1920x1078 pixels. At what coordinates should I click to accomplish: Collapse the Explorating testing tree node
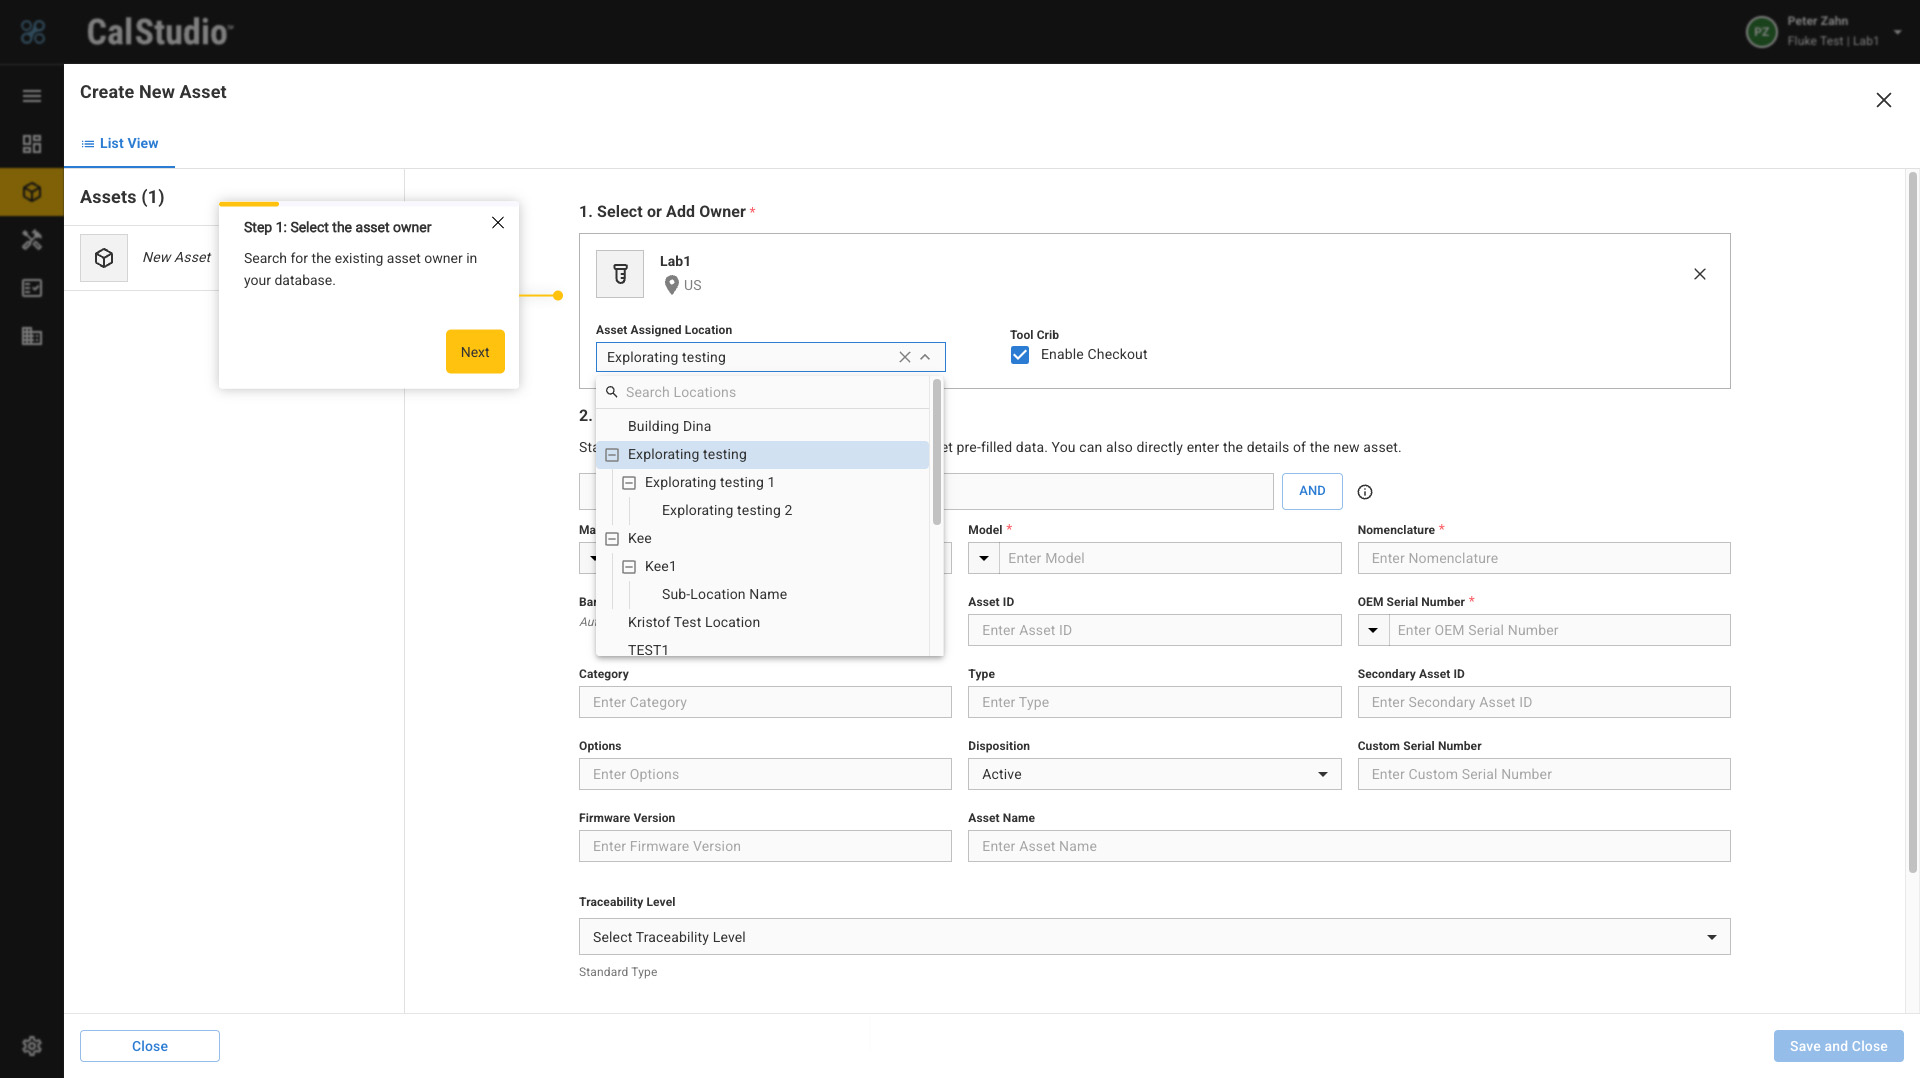(612, 455)
